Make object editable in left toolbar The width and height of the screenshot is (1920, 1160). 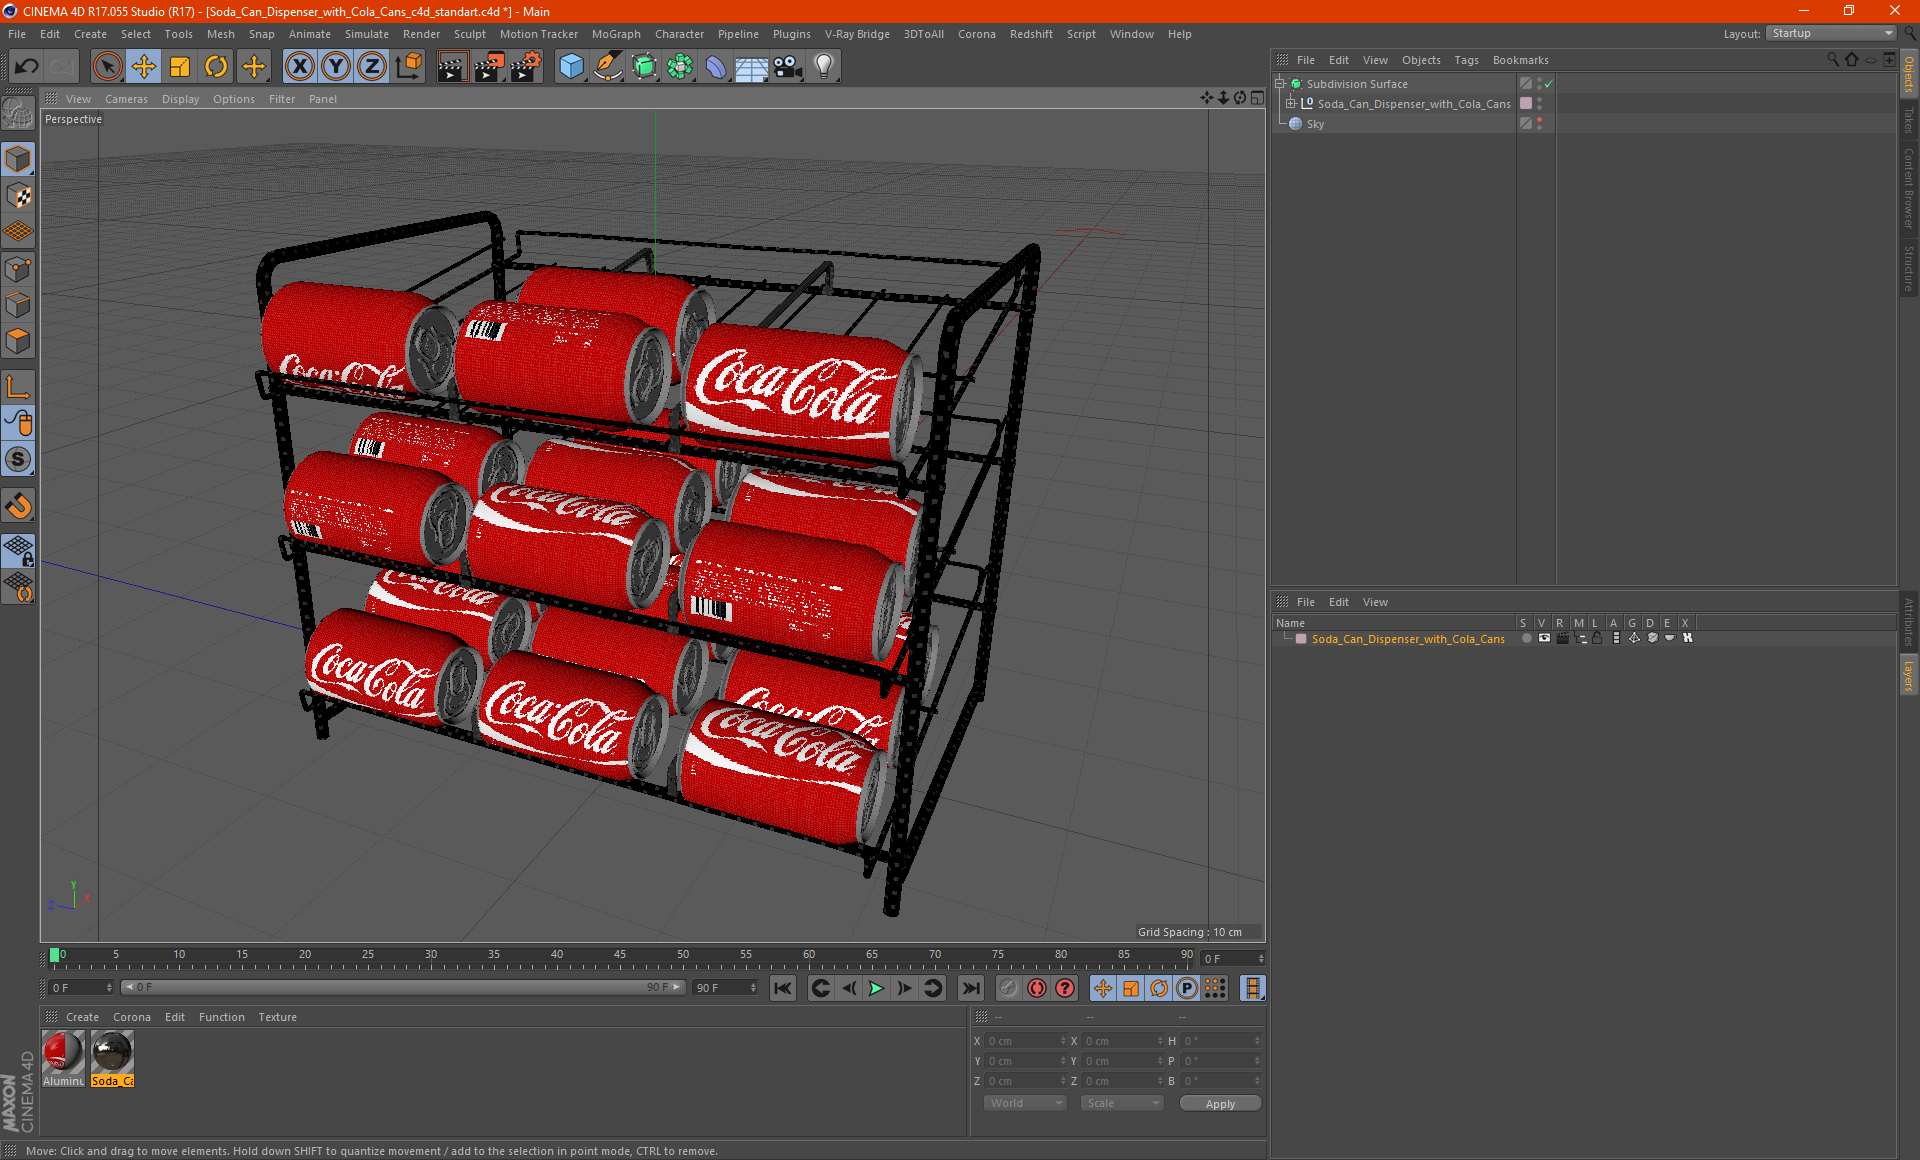(x=18, y=114)
